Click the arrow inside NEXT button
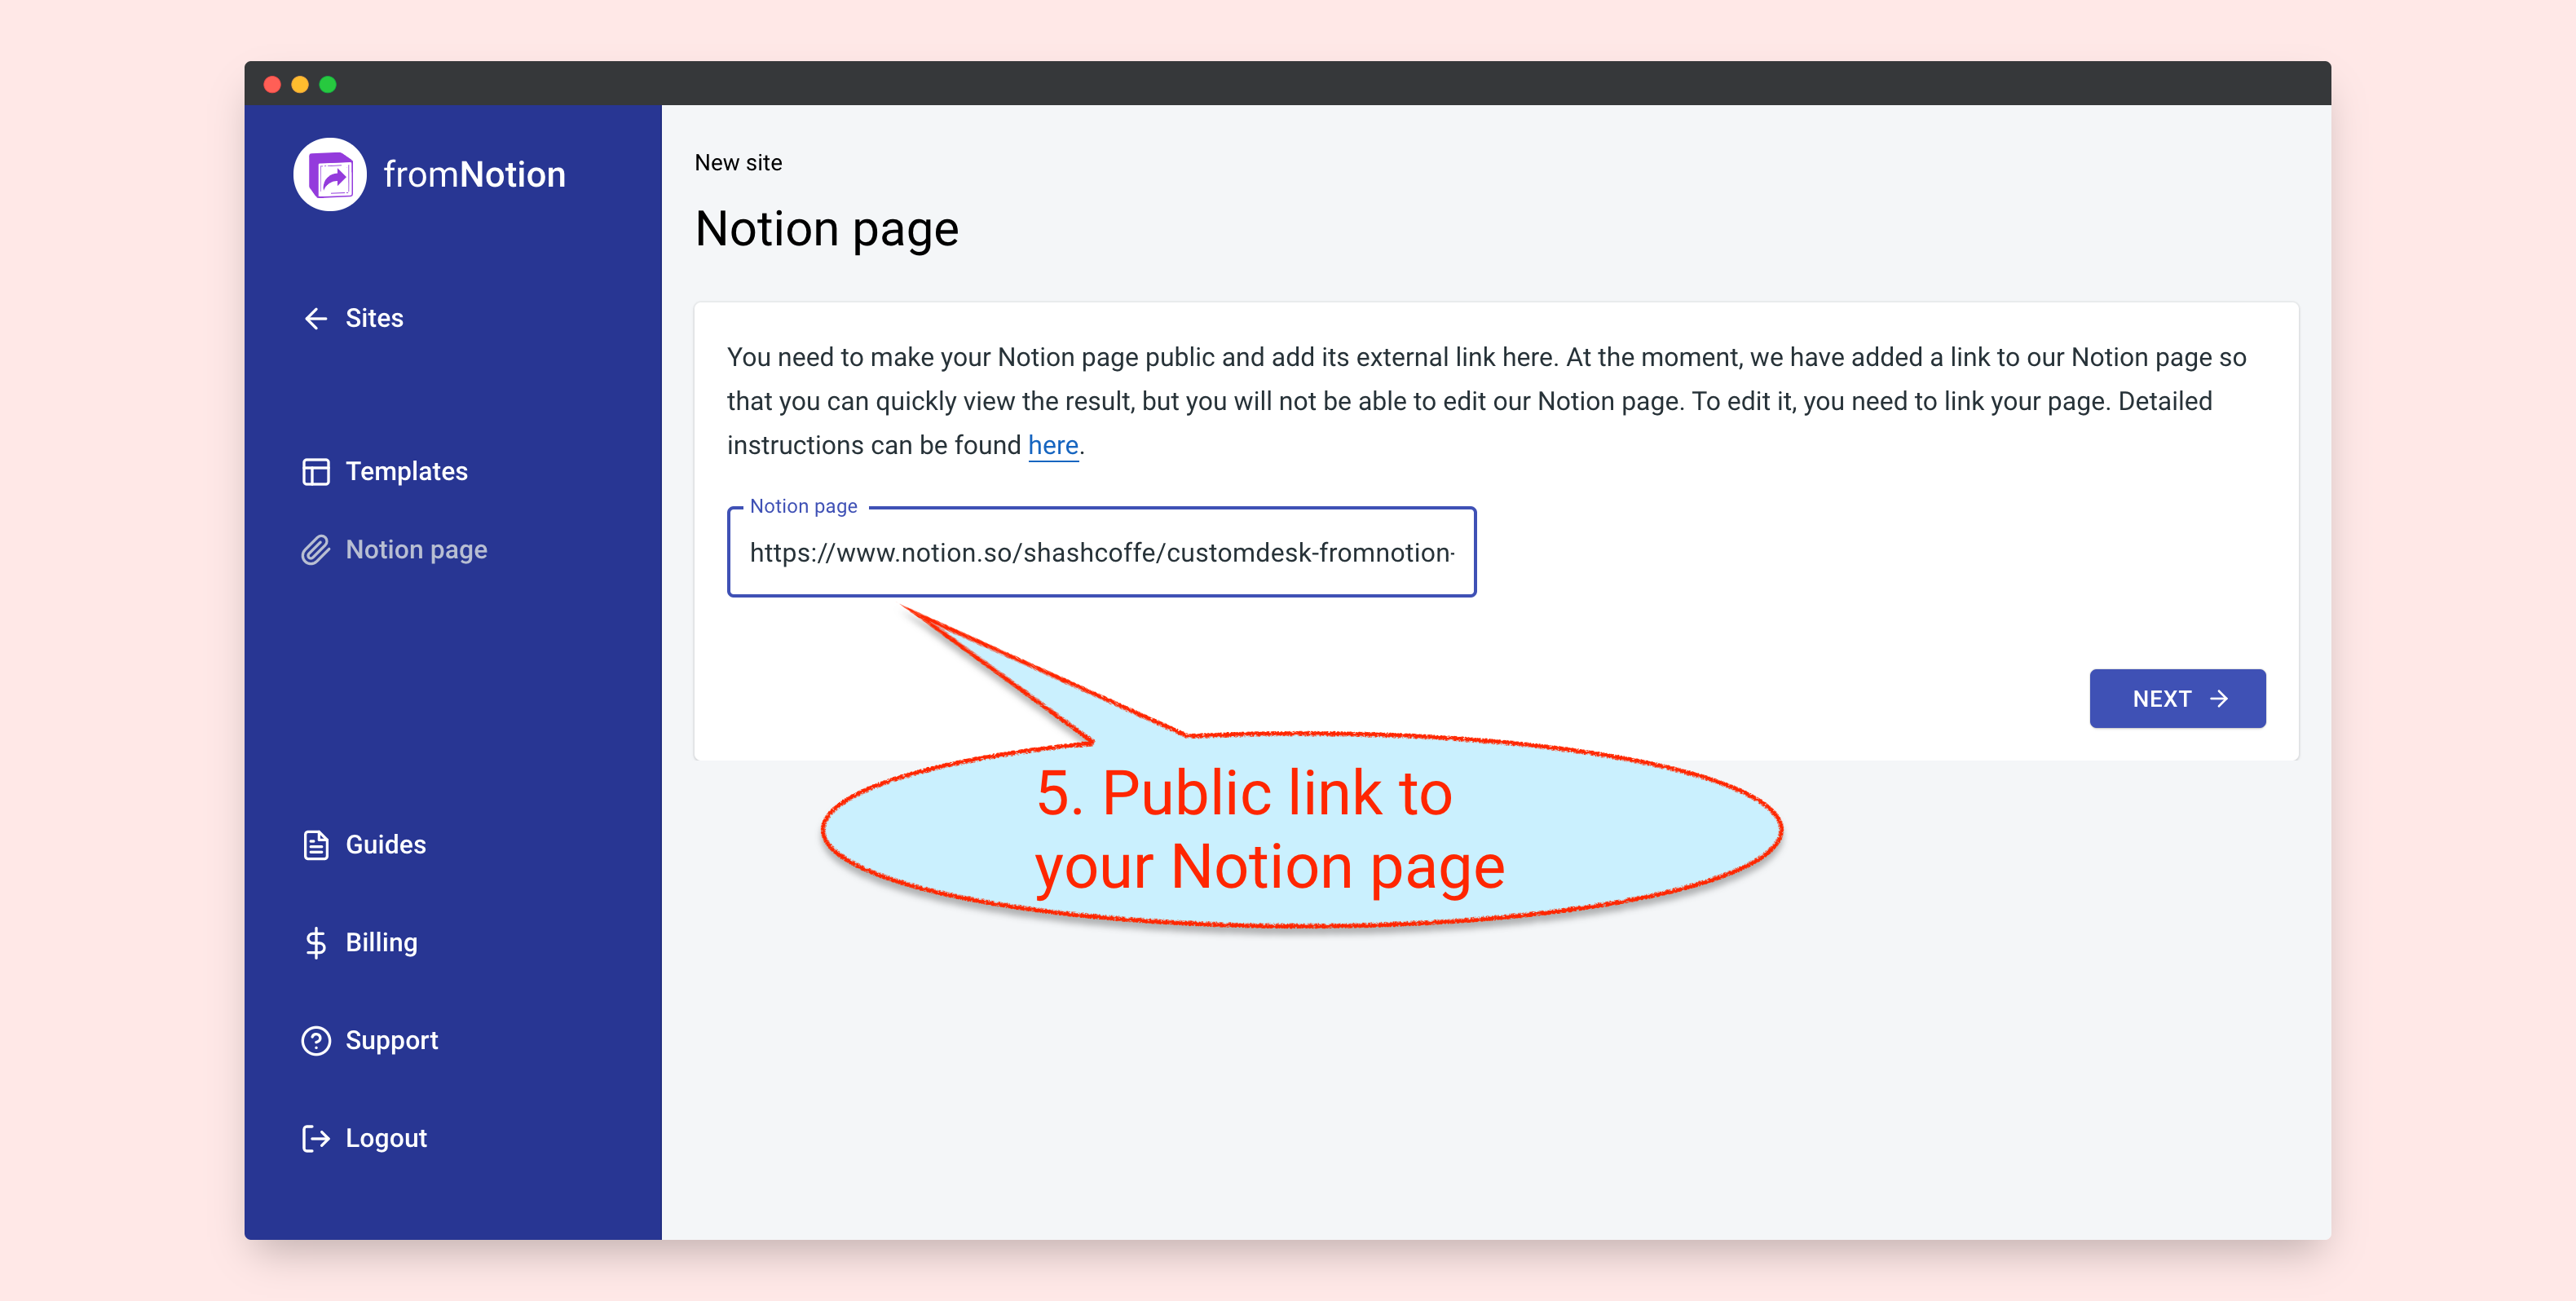 [2219, 699]
